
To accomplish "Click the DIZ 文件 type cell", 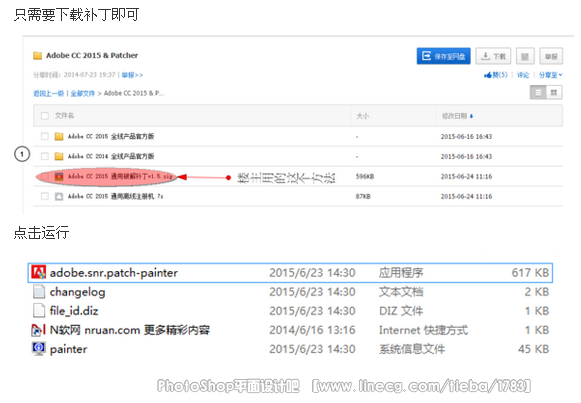I will tap(401, 311).
